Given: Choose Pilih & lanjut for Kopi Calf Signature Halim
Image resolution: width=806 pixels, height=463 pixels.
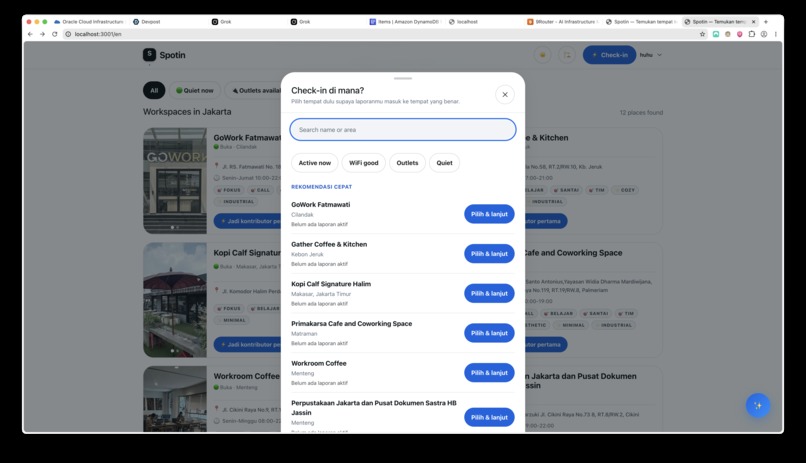Looking at the screenshot, I should [x=489, y=293].
